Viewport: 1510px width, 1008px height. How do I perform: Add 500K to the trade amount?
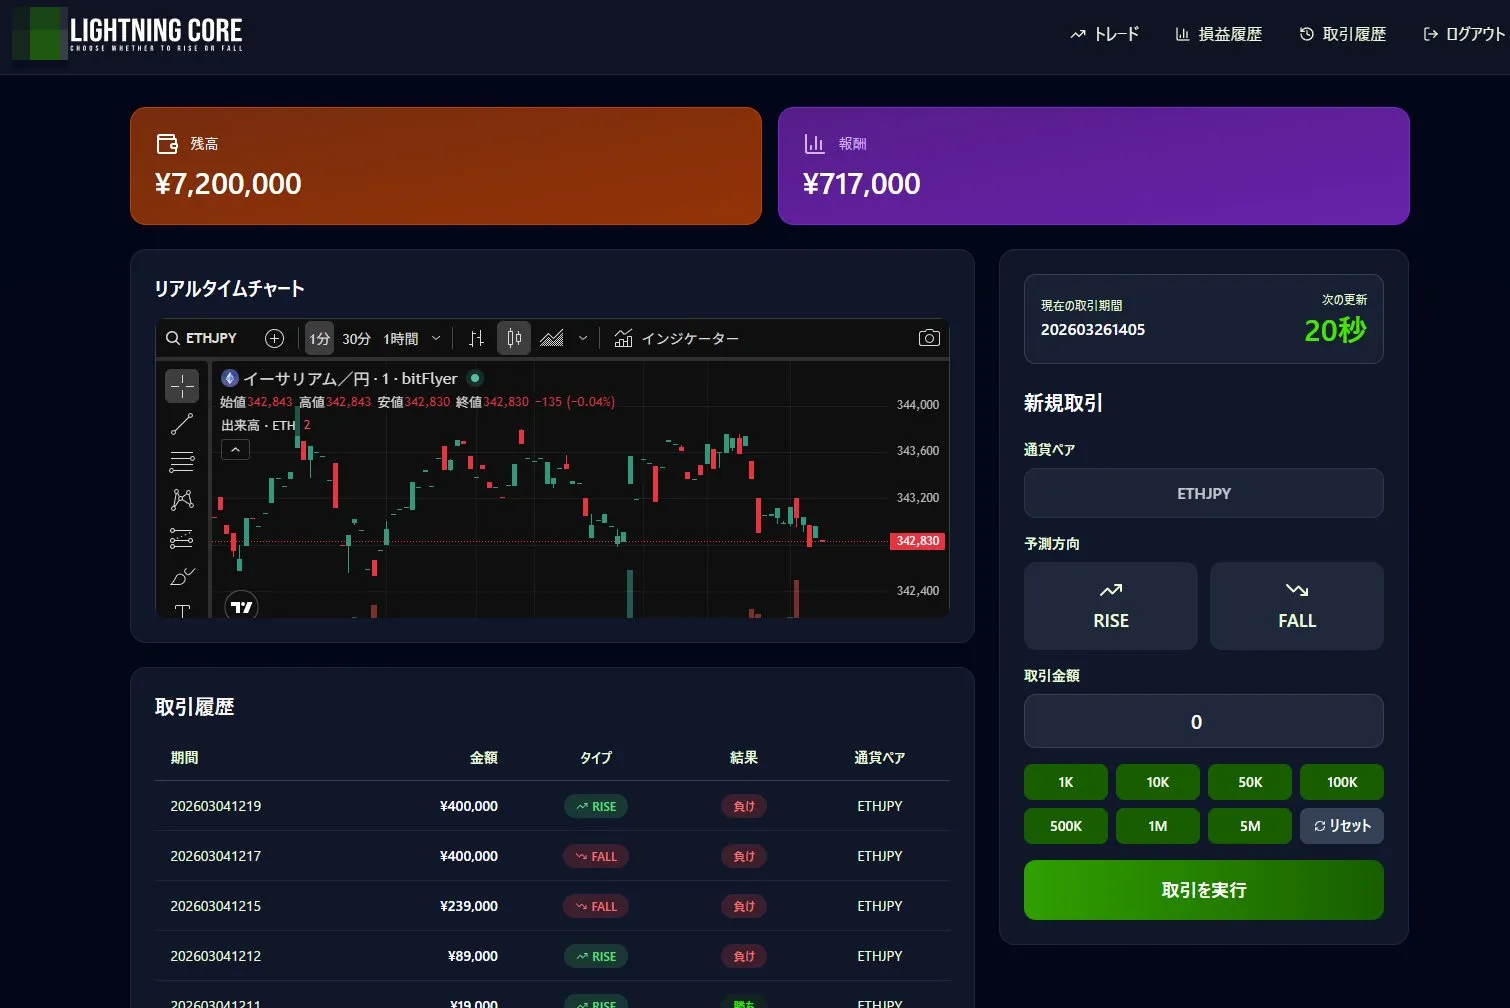(1065, 826)
